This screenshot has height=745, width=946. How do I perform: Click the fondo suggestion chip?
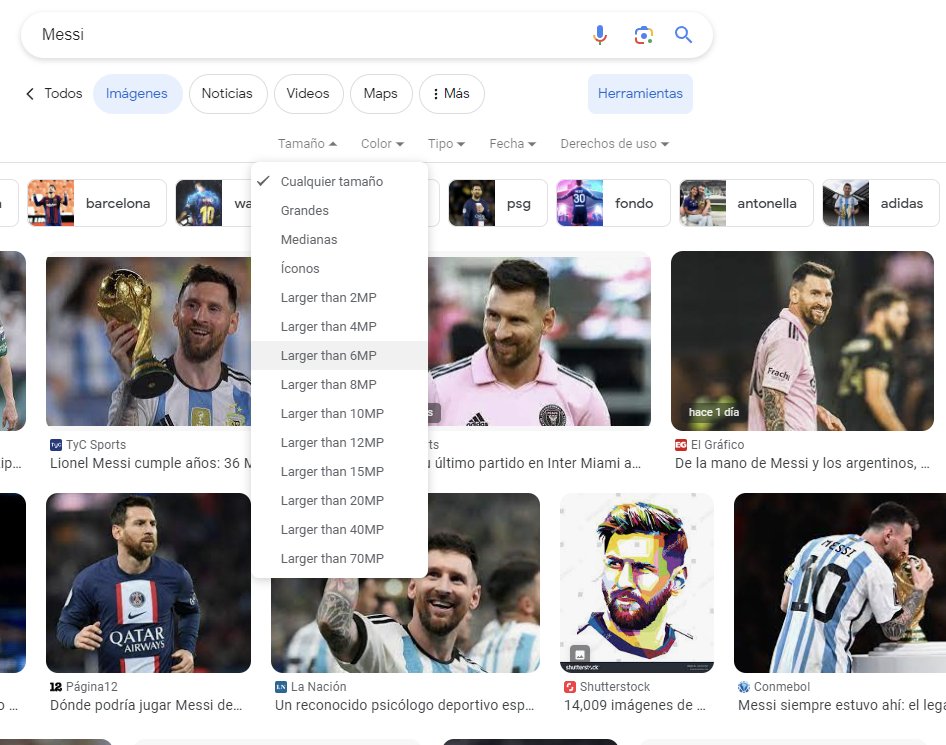612,203
